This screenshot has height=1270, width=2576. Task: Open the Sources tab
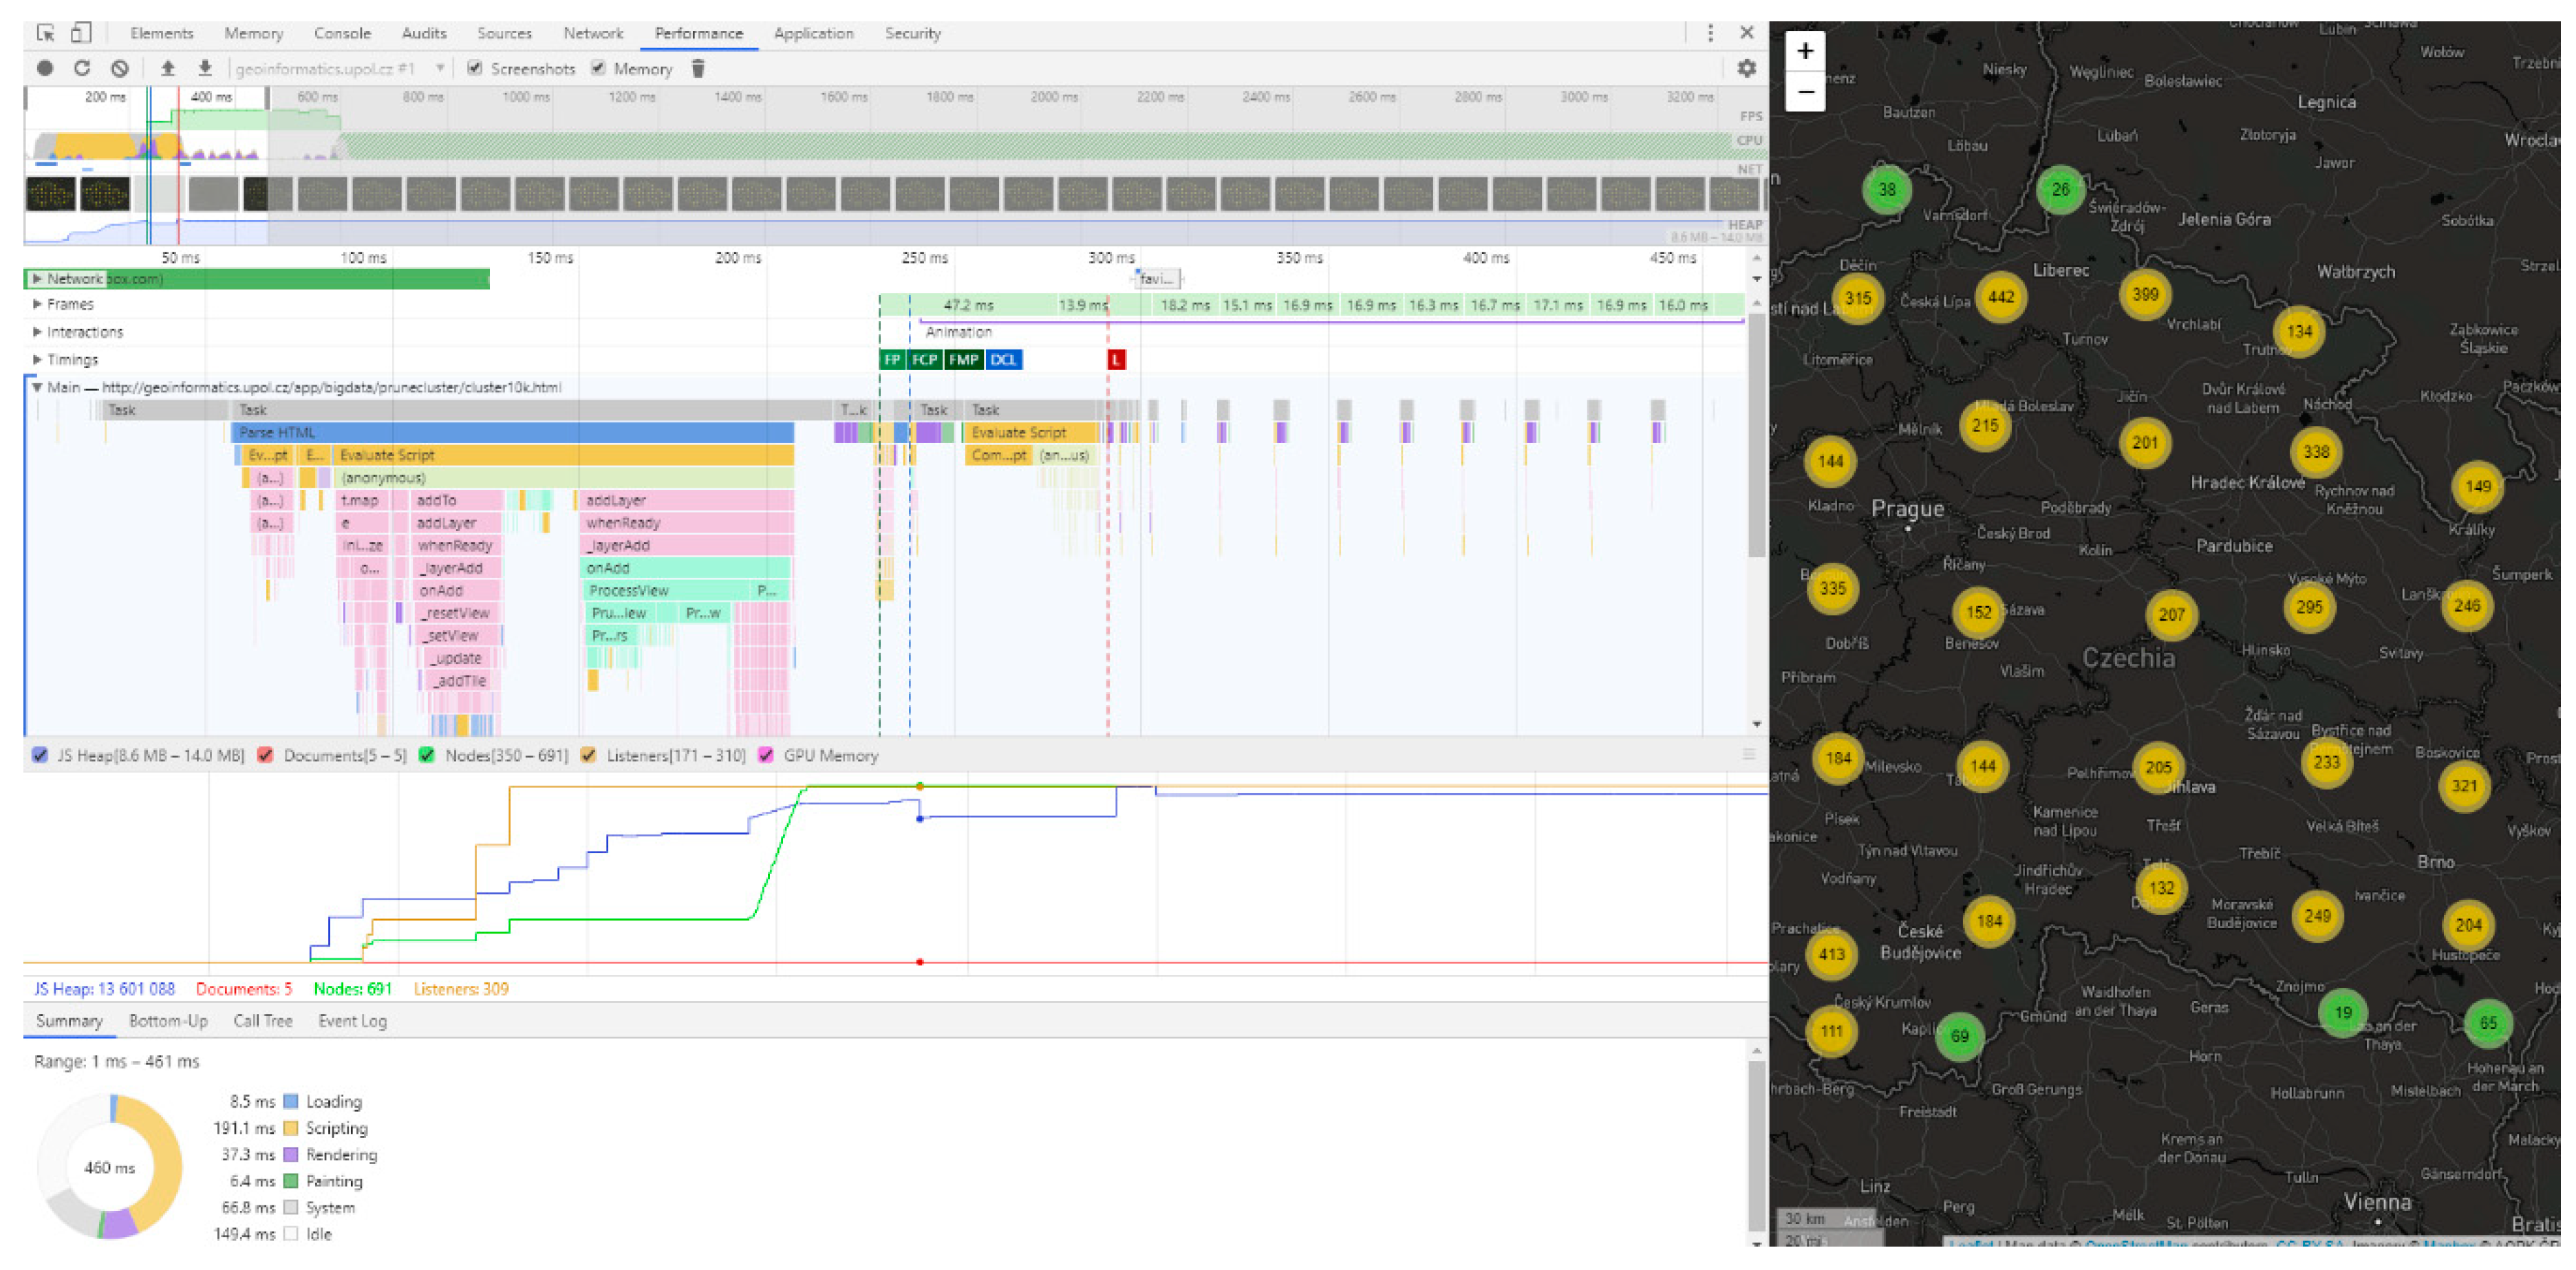click(504, 33)
